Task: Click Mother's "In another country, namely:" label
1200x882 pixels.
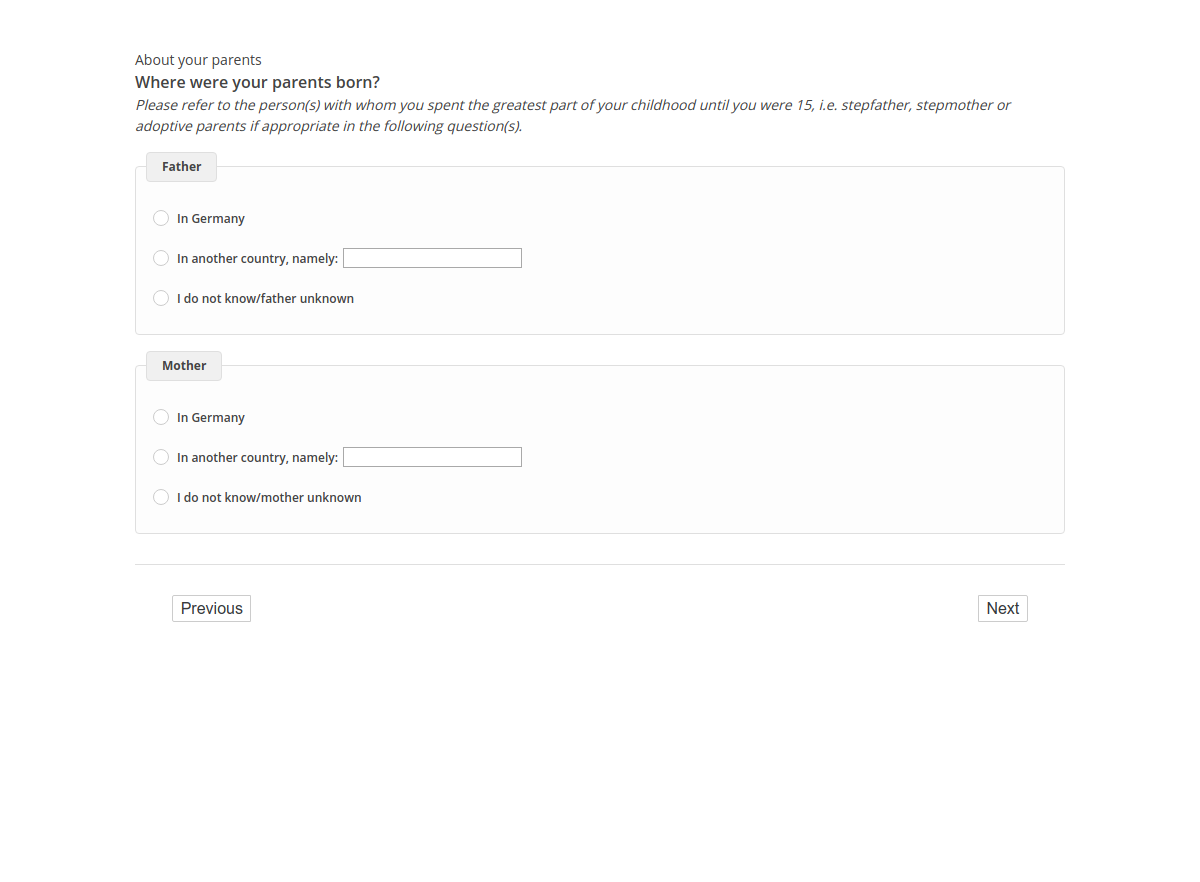Action: [257, 458]
